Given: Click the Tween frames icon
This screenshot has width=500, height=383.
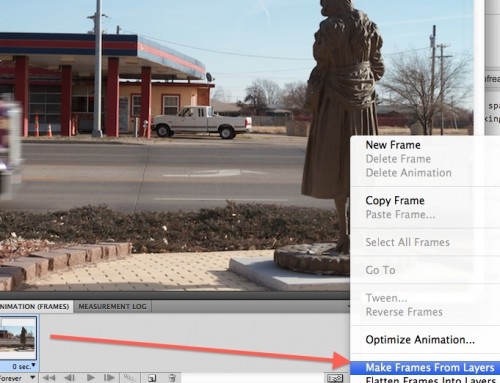Looking at the screenshot, I should (x=130, y=378).
